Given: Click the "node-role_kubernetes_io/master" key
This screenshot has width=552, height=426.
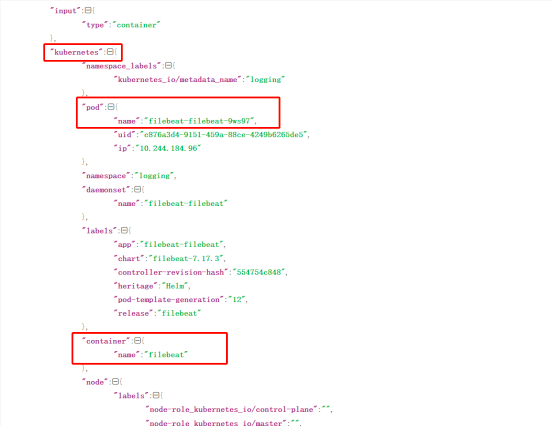Looking at the screenshot, I should click(216, 423).
